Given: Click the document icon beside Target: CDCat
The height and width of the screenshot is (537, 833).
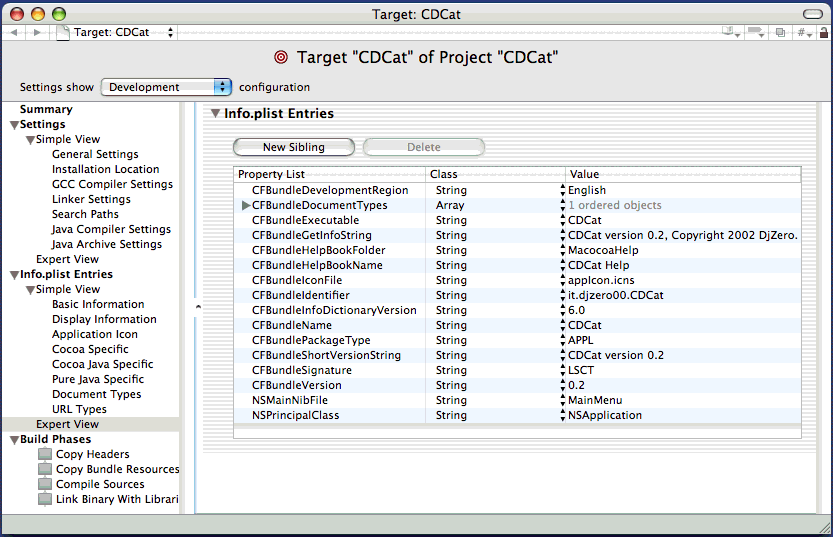Looking at the screenshot, I should point(63,33).
